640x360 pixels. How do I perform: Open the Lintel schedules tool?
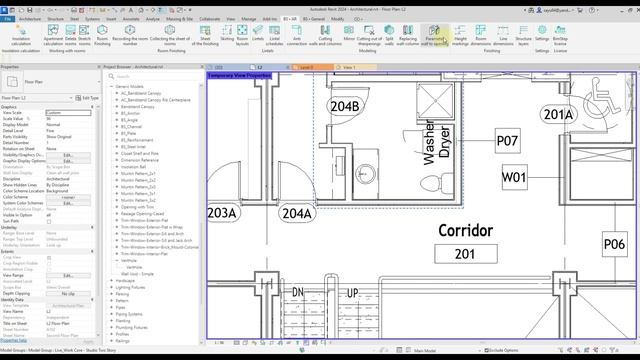point(274,35)
